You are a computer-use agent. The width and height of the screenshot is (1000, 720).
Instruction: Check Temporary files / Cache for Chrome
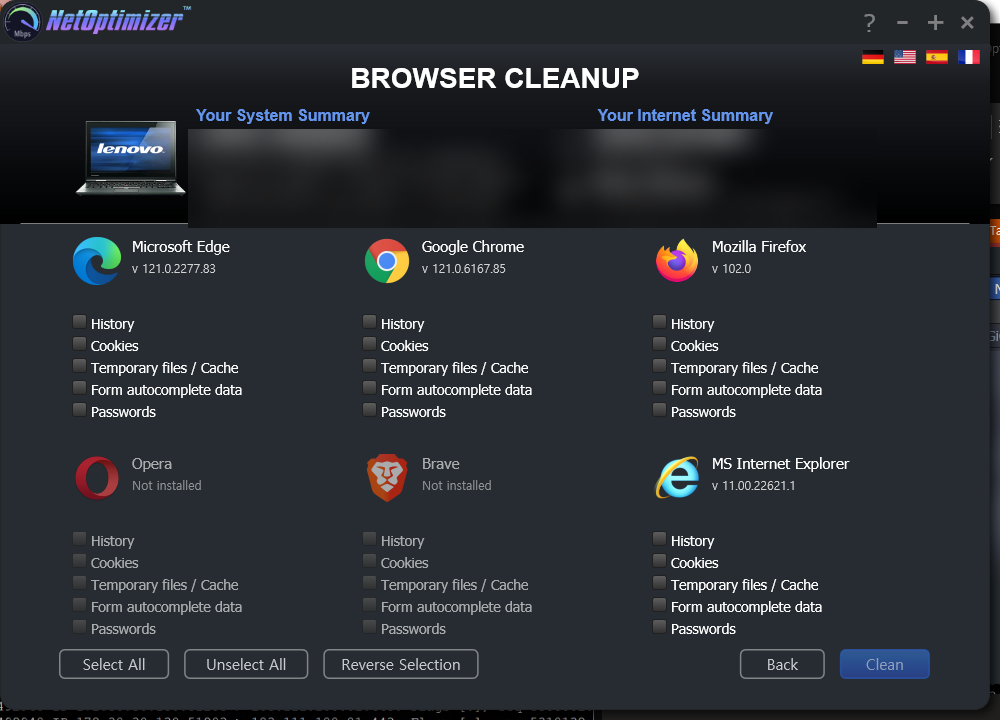[369, 365]
